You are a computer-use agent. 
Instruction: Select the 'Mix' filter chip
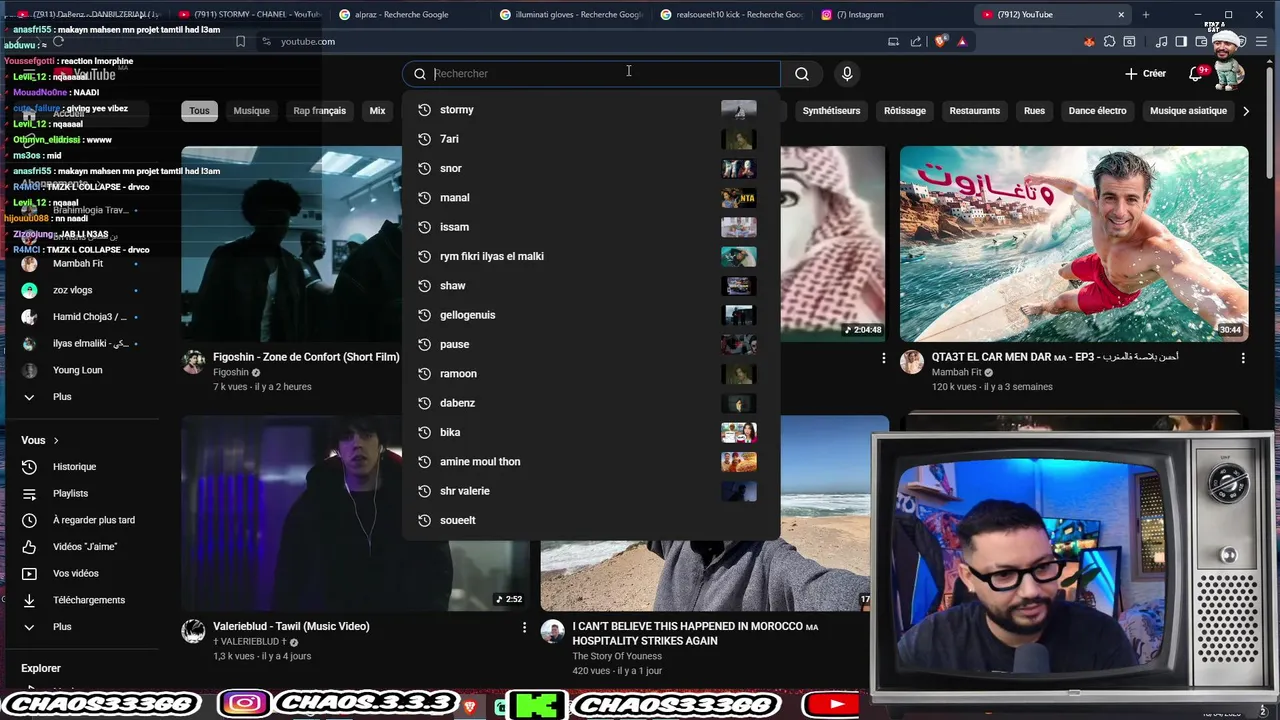[x=377, y=111]
